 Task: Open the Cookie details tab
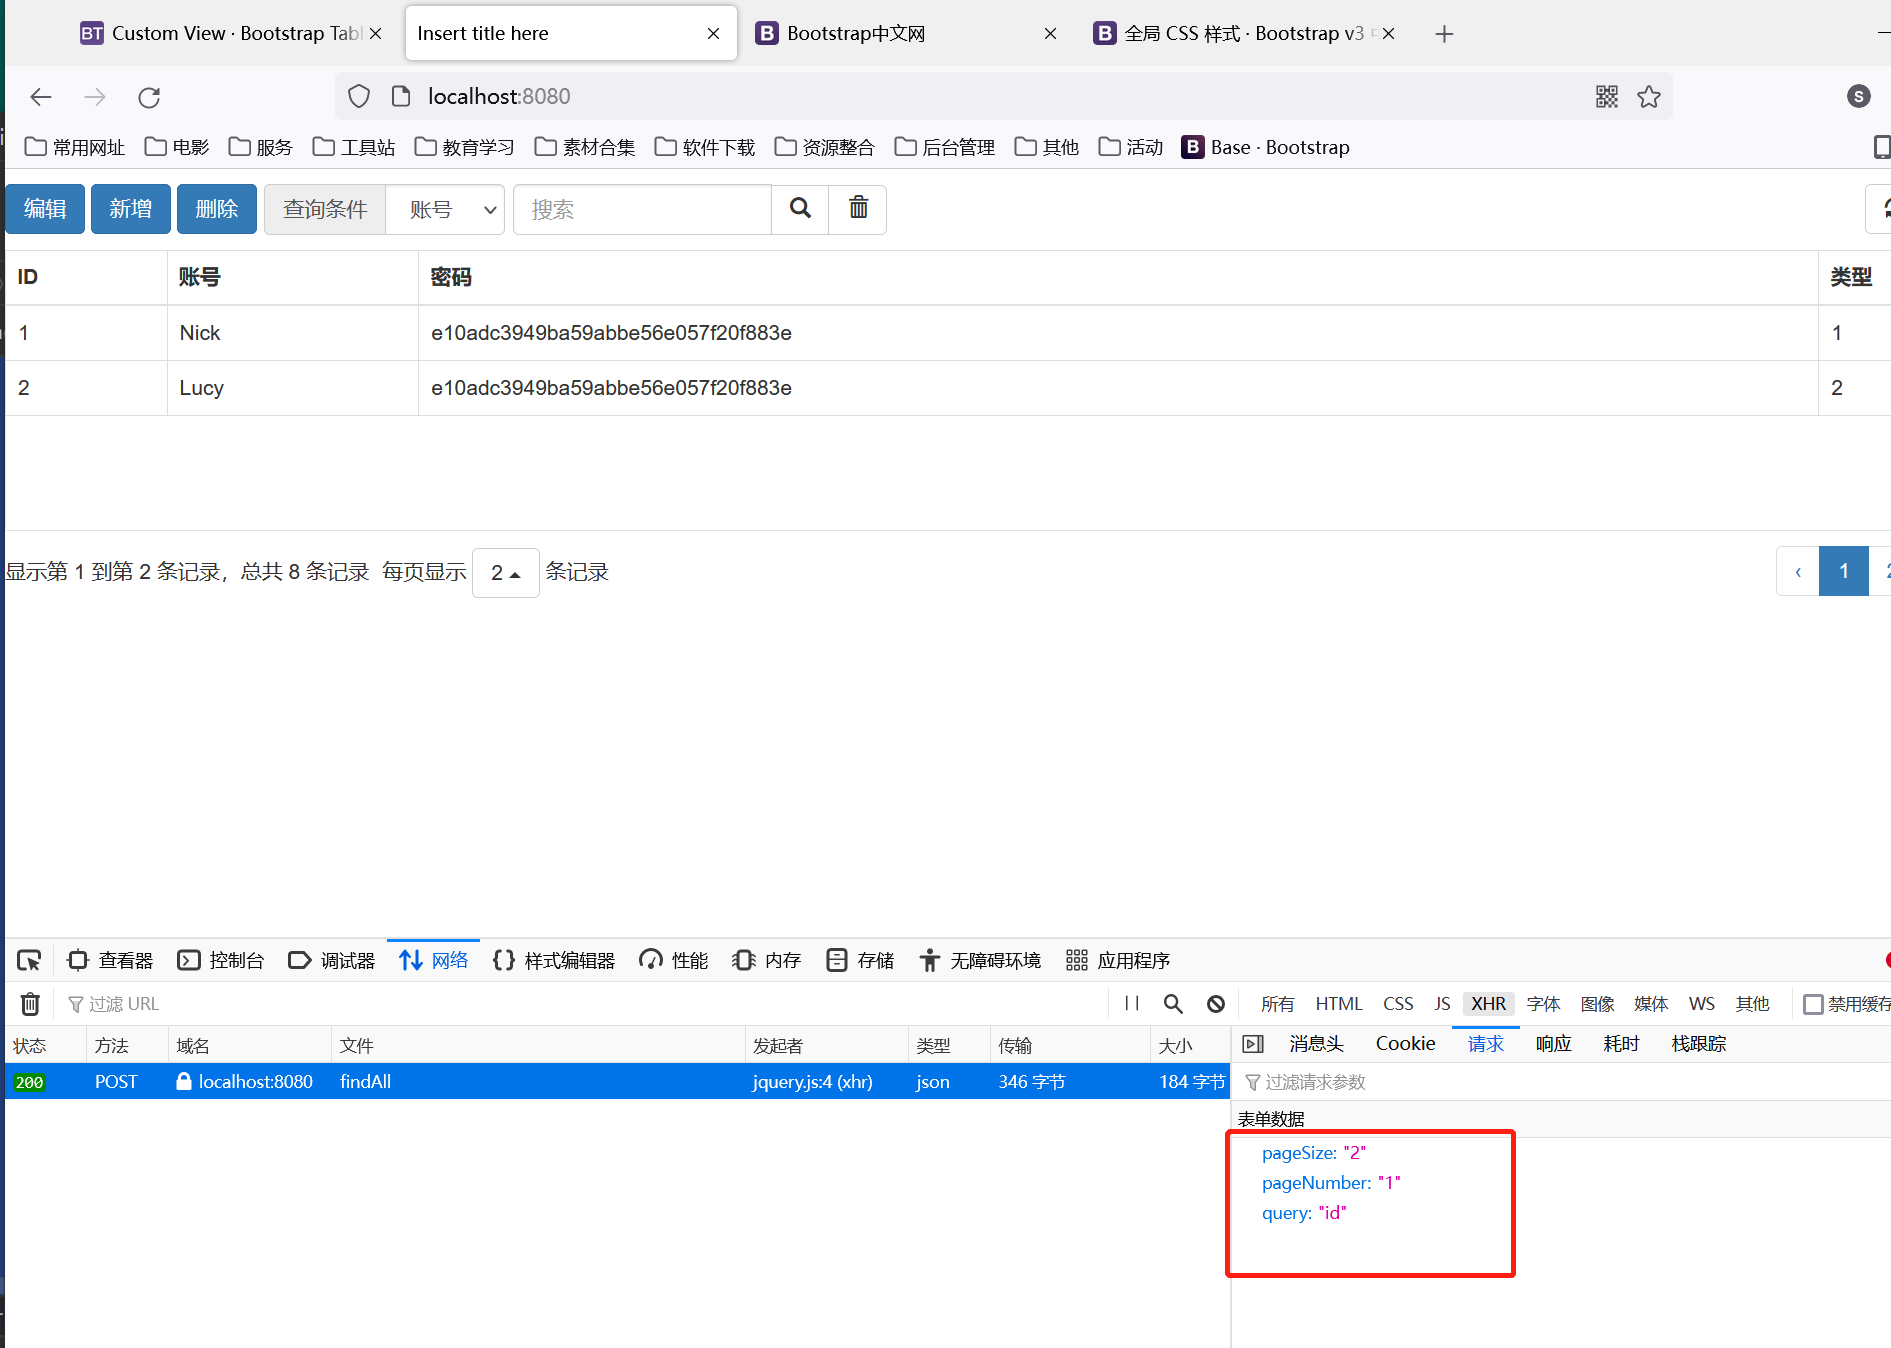[x=1405, y=1044]
